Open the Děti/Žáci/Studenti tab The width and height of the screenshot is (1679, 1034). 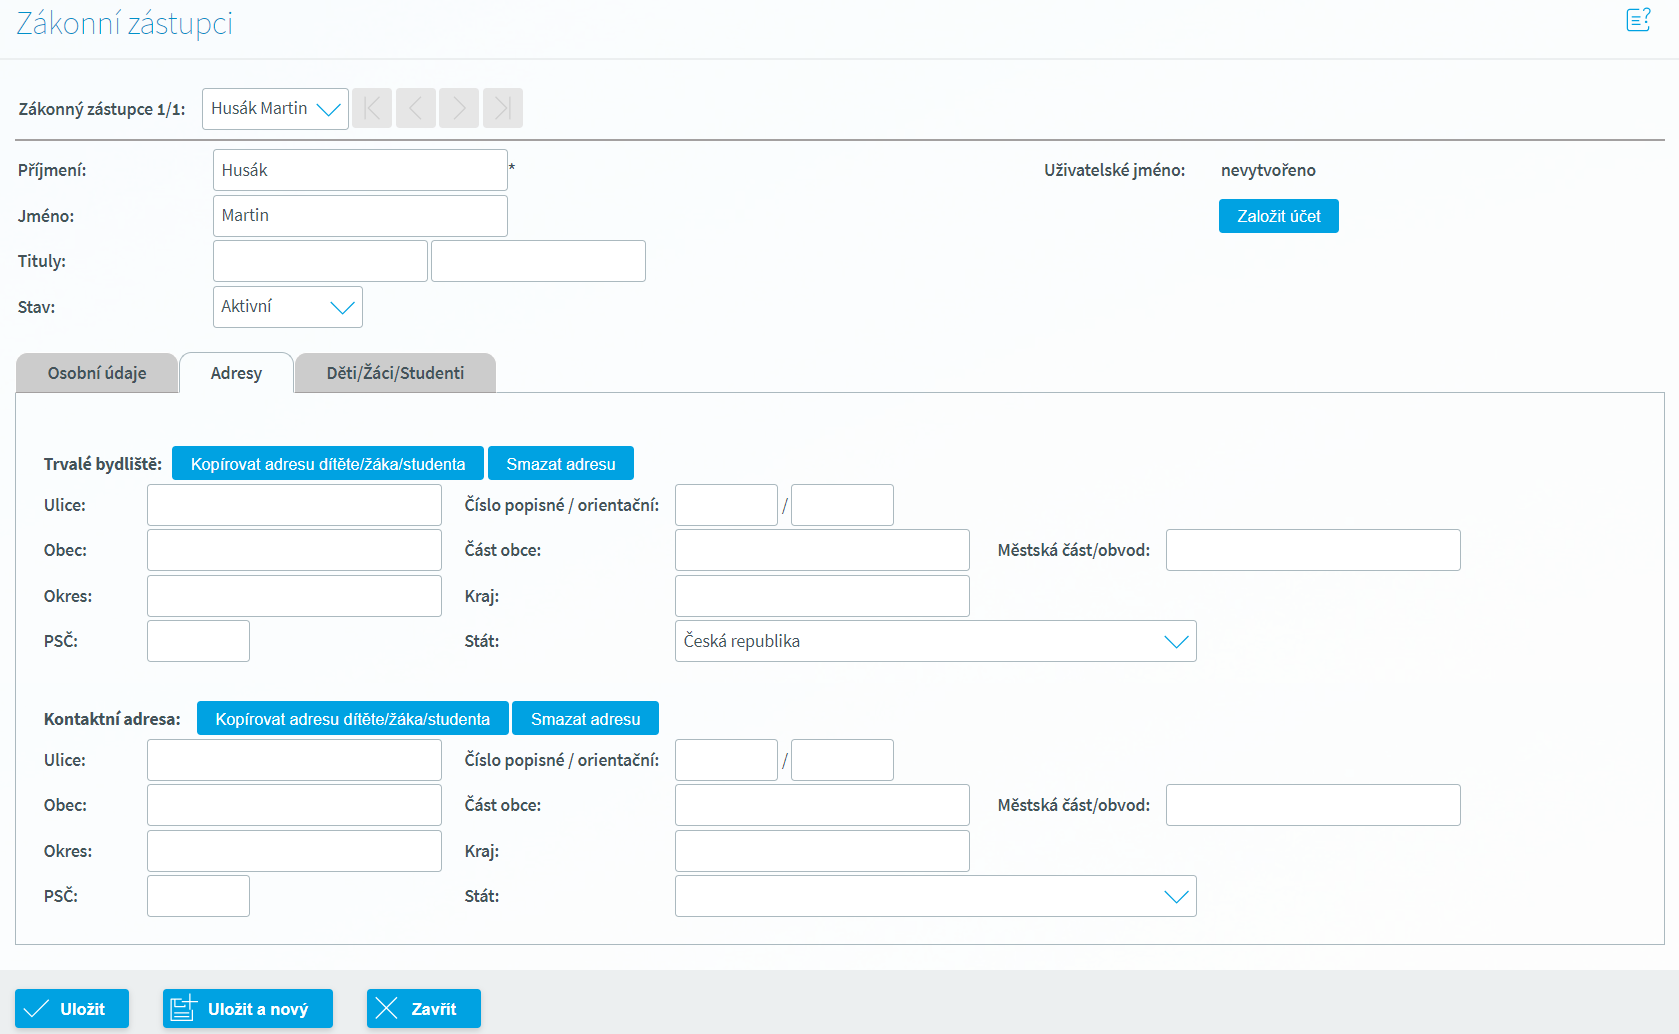click(x=395, y=373)
